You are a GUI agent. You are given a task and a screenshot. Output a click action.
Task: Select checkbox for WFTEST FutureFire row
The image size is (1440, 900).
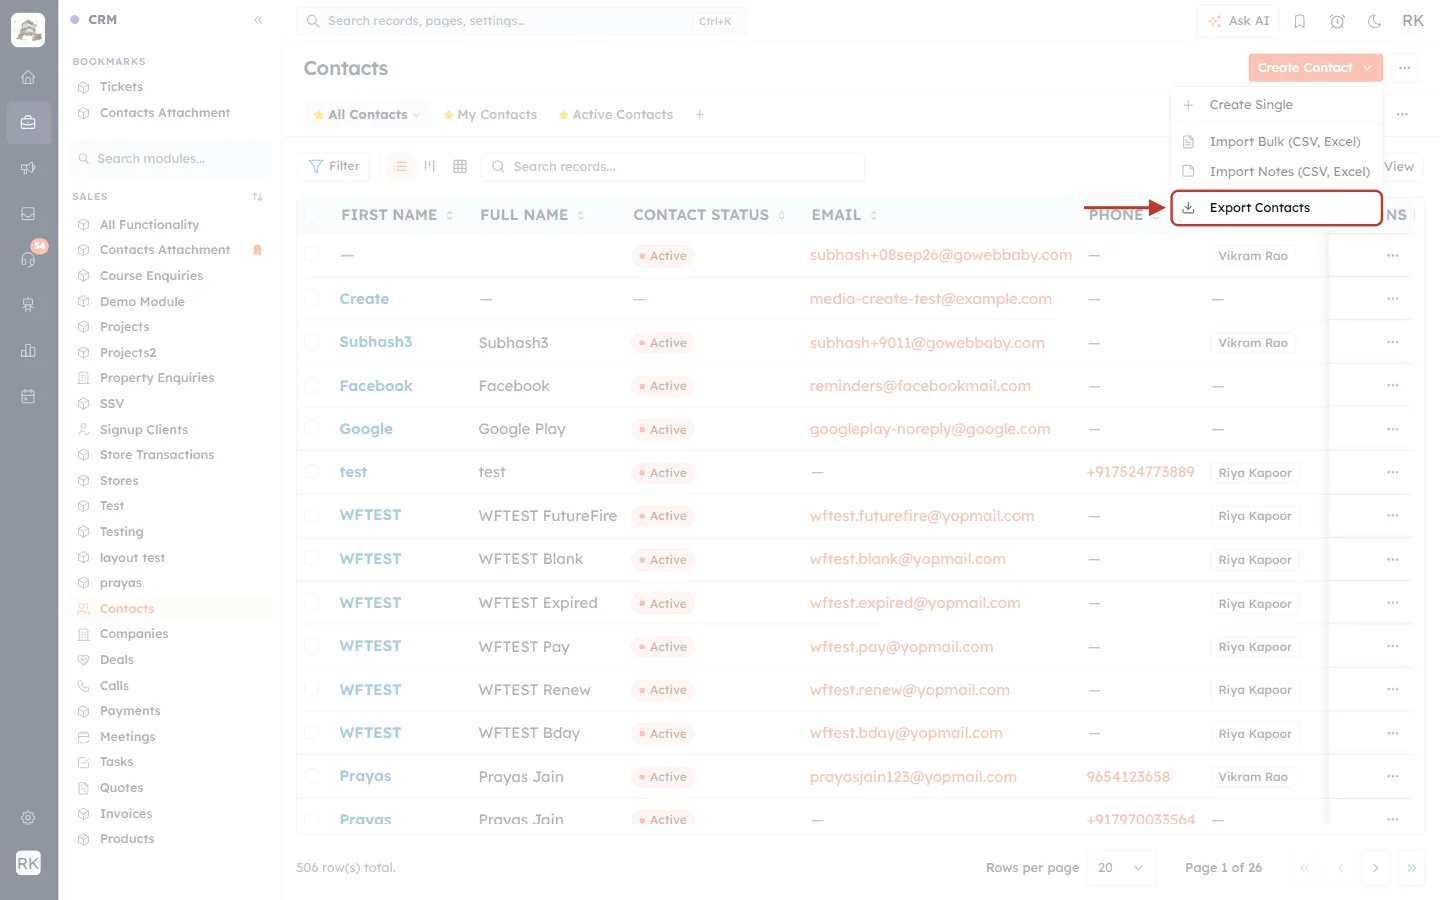[x=312, y=516]
